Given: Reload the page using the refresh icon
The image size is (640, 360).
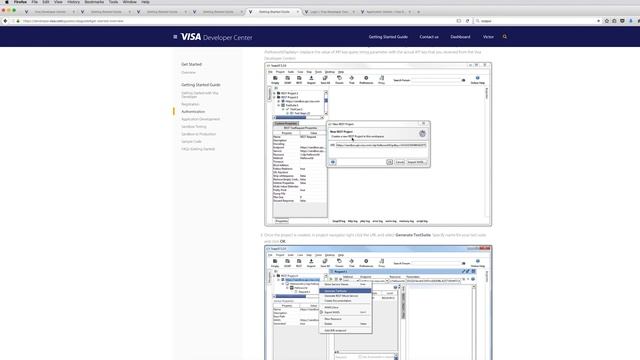Looking at the screenshot, I should tap(468, 21).
